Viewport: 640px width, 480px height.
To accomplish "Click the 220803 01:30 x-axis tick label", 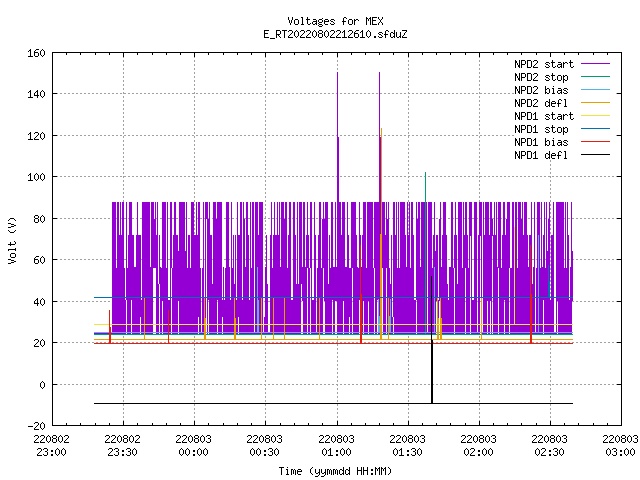I will (407, 445).
